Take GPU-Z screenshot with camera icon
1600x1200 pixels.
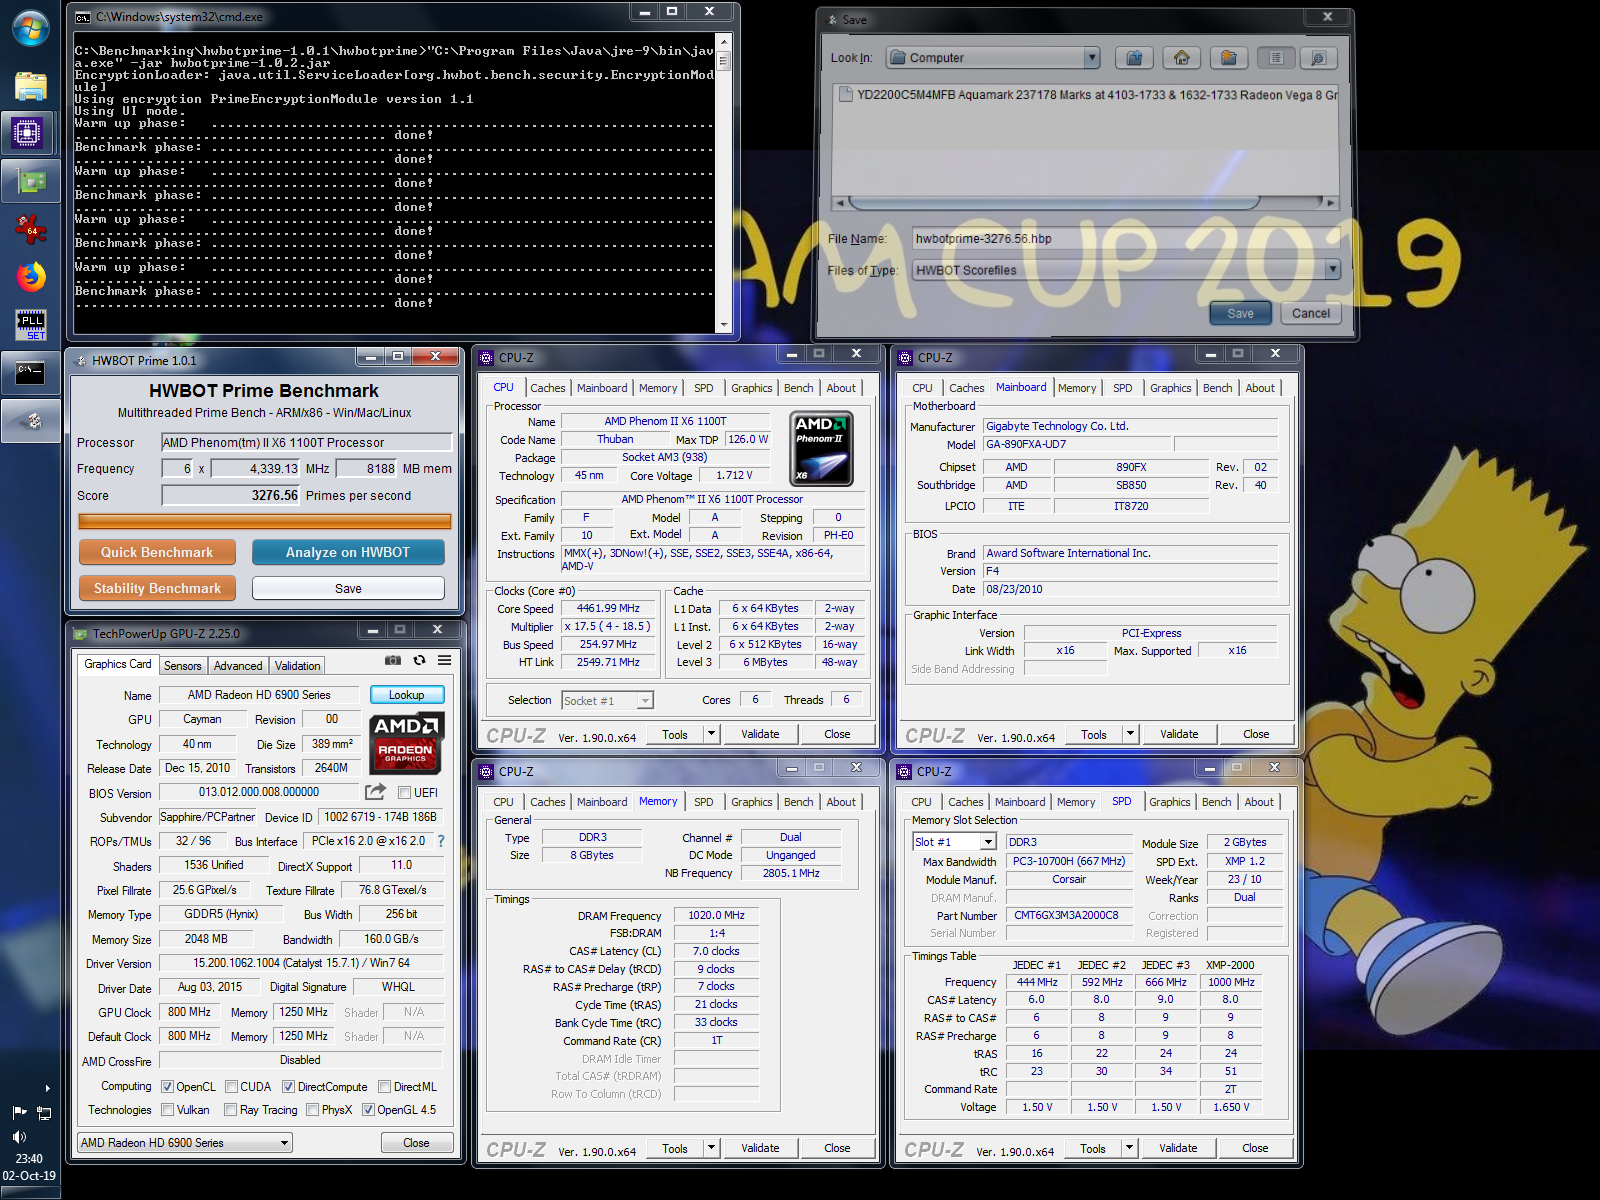pos(393,660)
